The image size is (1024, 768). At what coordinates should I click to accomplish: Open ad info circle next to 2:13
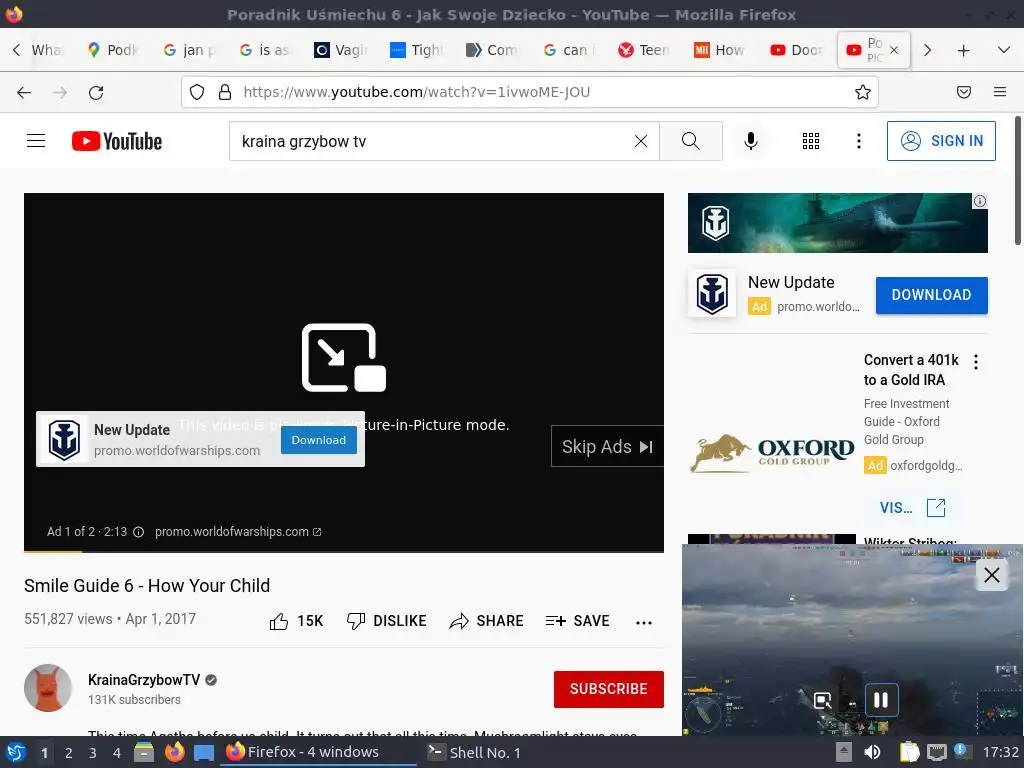coord(138,532)
